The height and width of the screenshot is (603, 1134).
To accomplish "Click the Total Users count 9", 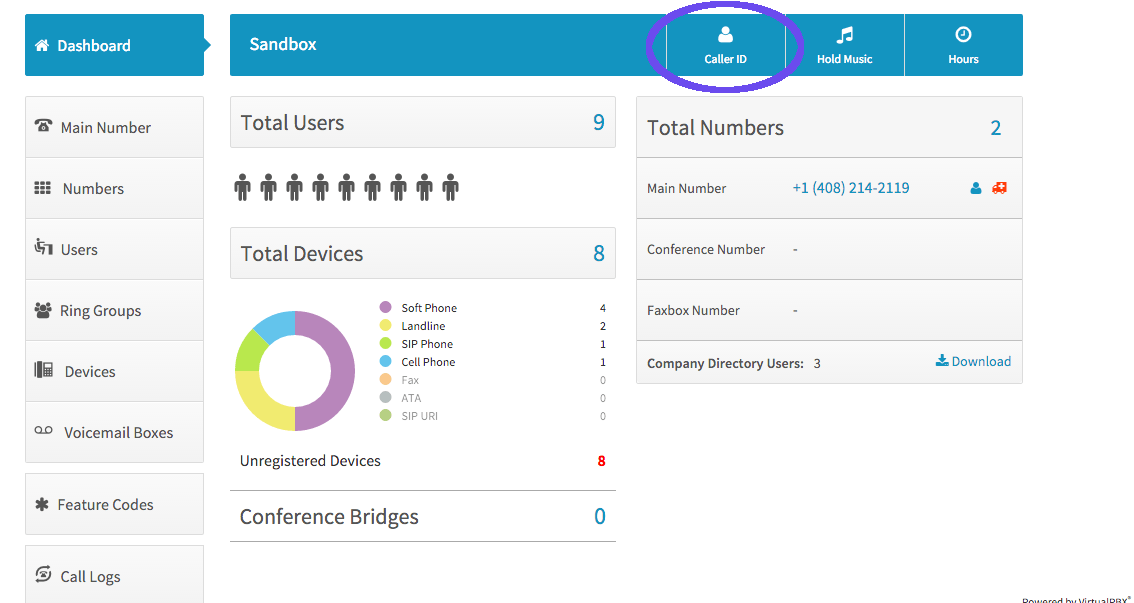I will pos(598,122).
